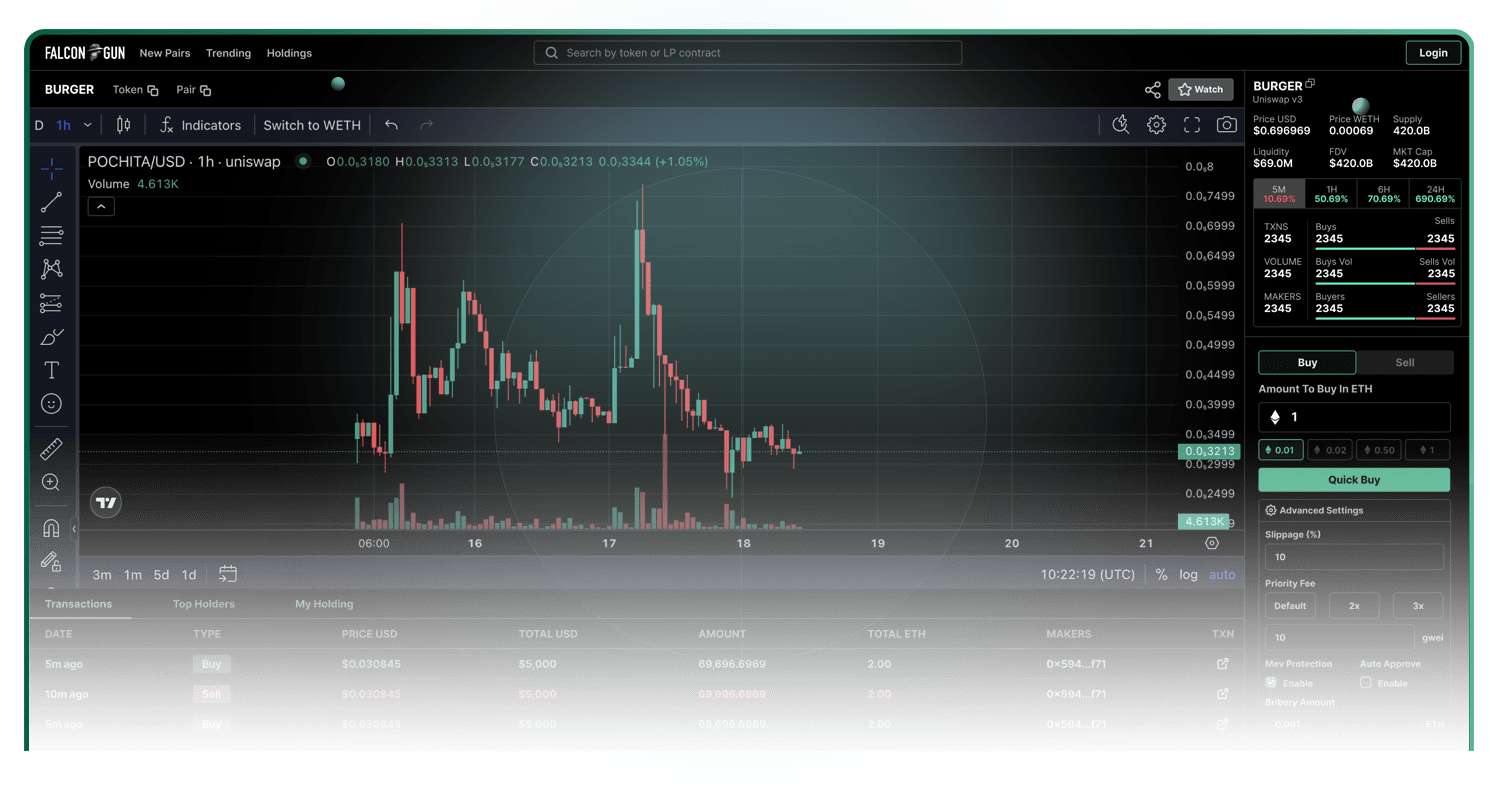Open the emoji icons tool
Image resolution: width=1498 pixels, height=801 pixels.
[51, 404]
